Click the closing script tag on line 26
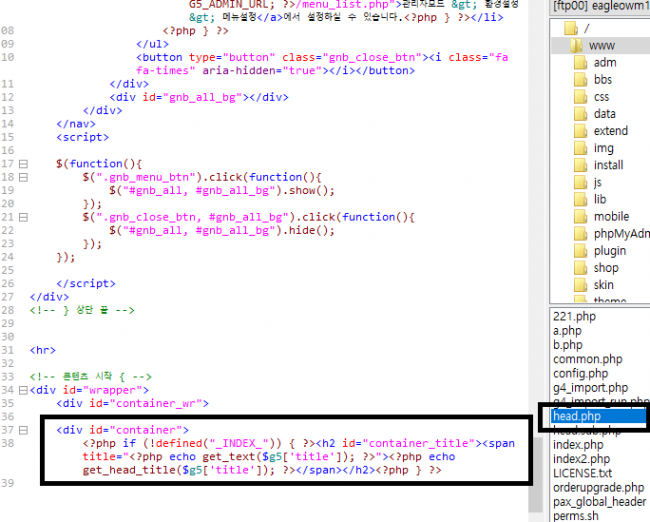This screenshot has width=650, height=522. coord(86,284)
